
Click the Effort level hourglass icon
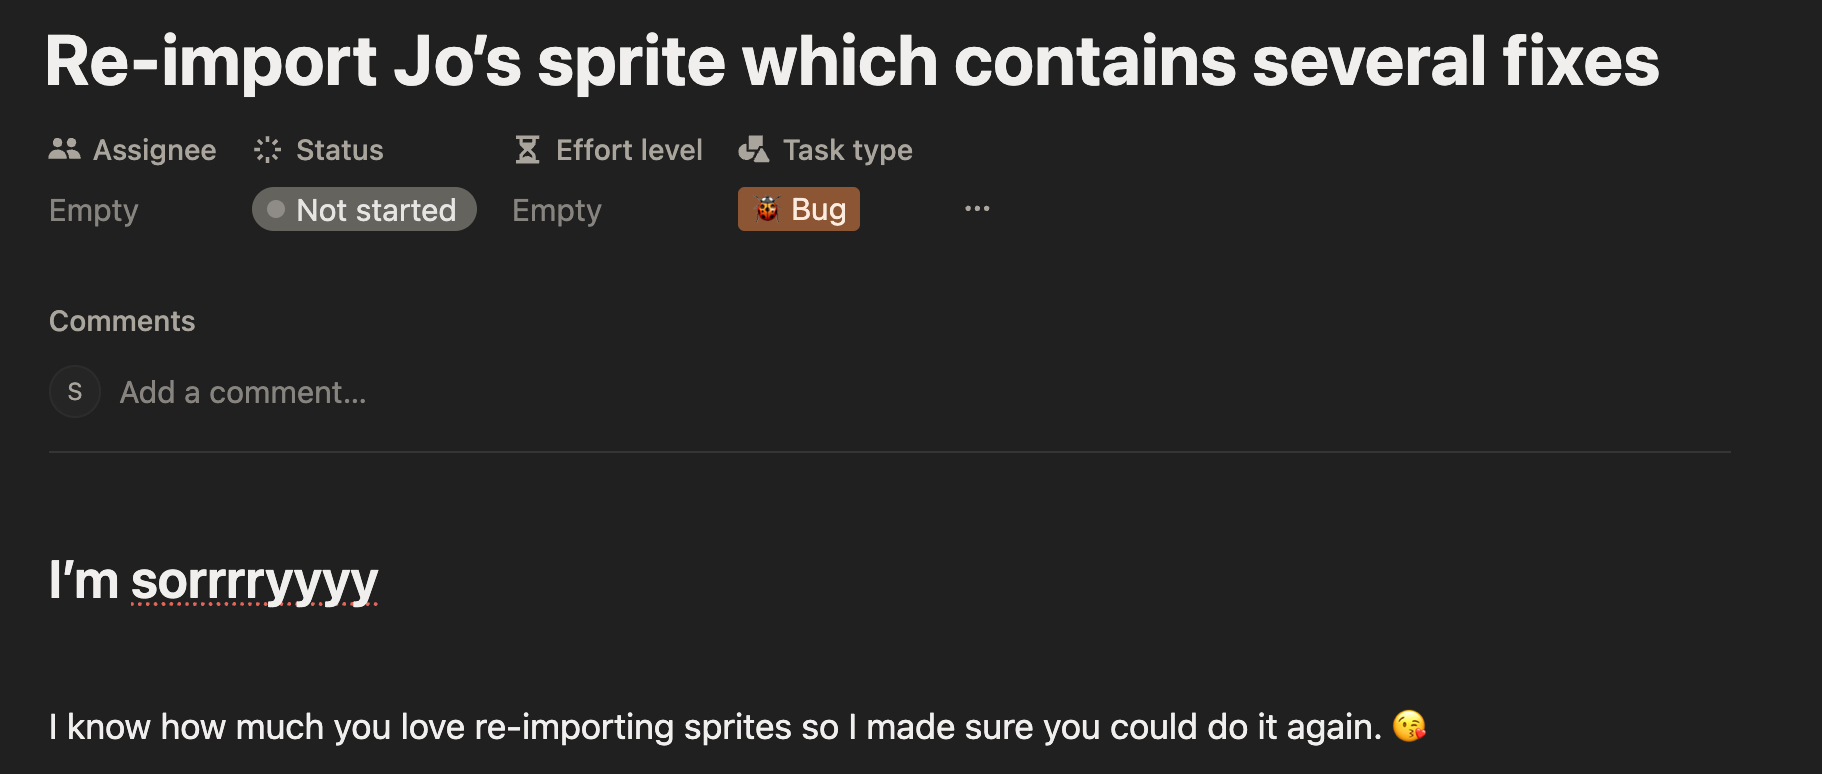click(x=527, y=150)
